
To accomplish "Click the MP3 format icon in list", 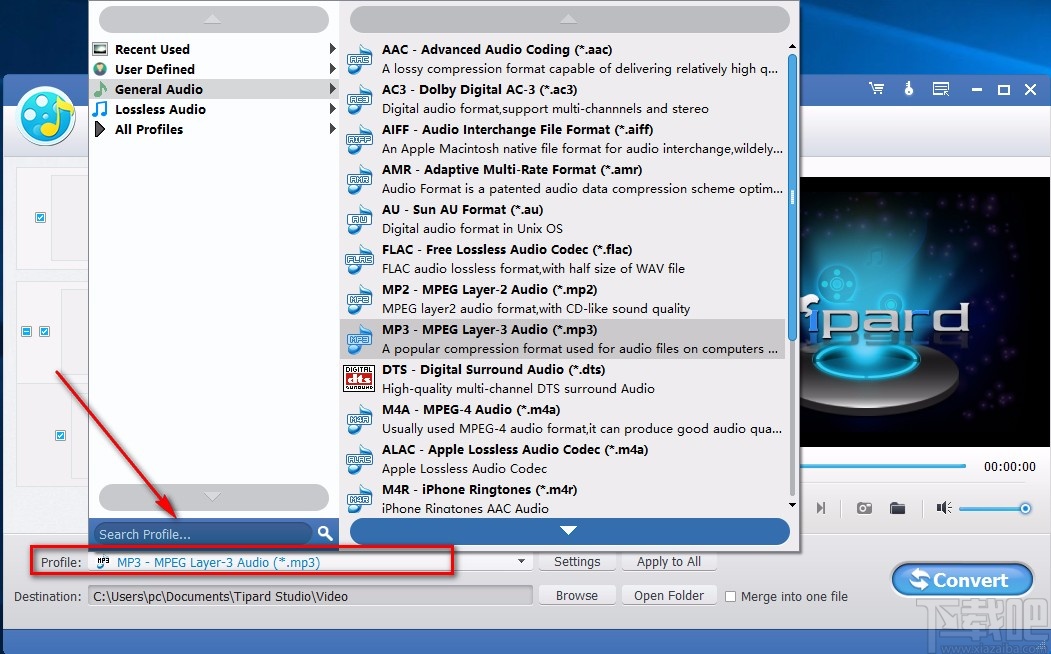I will click(x=360, y=339).
